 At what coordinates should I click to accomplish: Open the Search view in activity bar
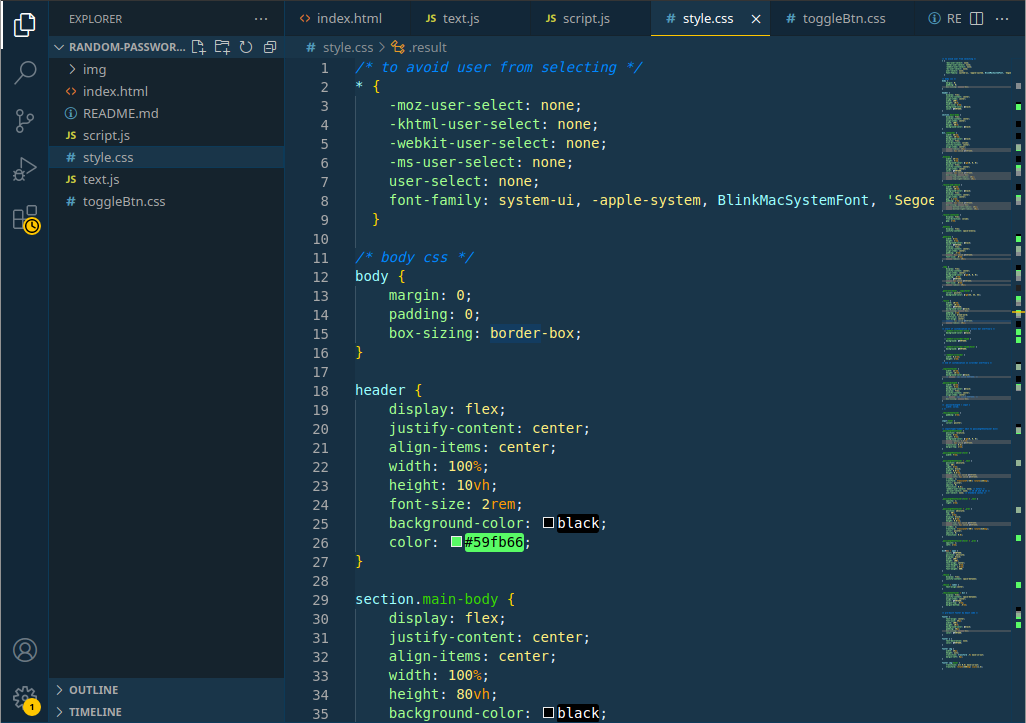25,72
